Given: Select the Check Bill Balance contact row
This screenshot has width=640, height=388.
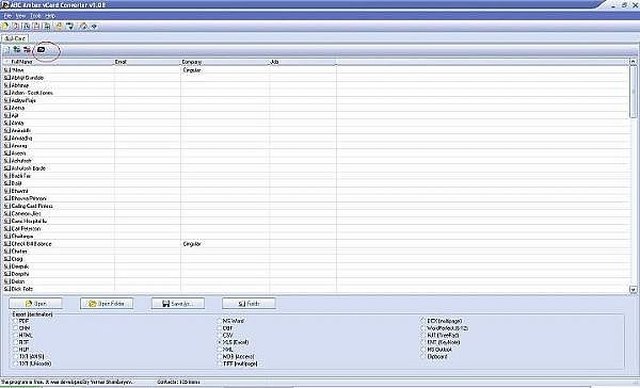Looking at the screenshot, I should pyautogui.click(x=316, y=244).
